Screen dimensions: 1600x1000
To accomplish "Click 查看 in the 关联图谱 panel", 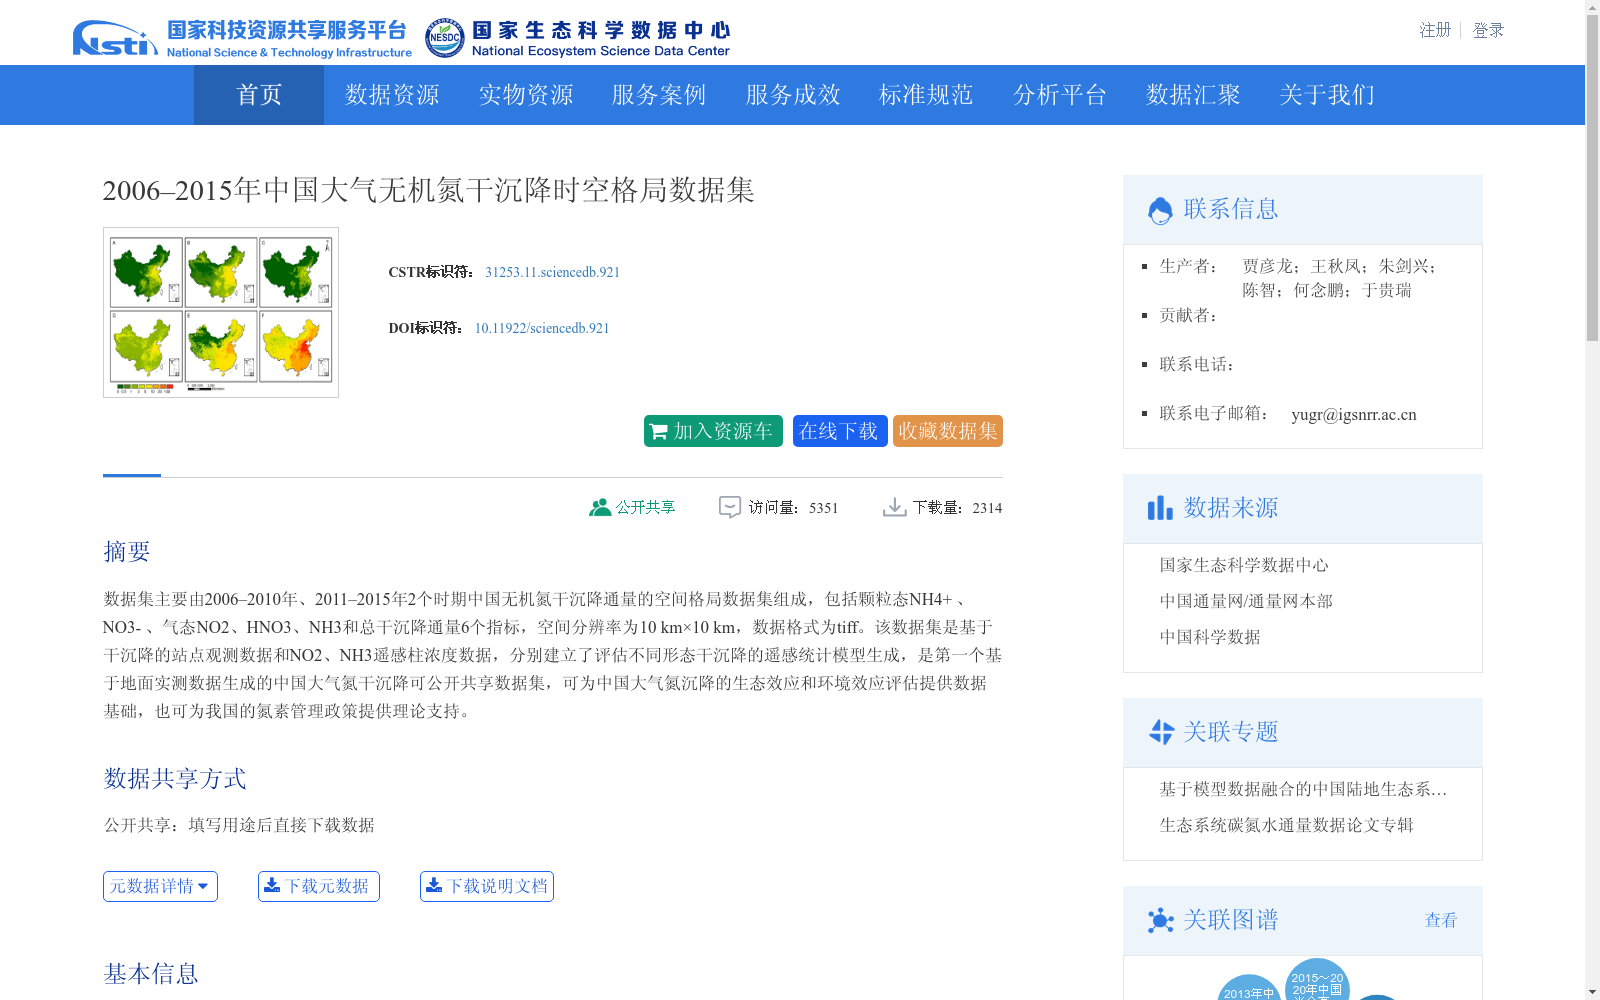I will (x=1441, y=920).
